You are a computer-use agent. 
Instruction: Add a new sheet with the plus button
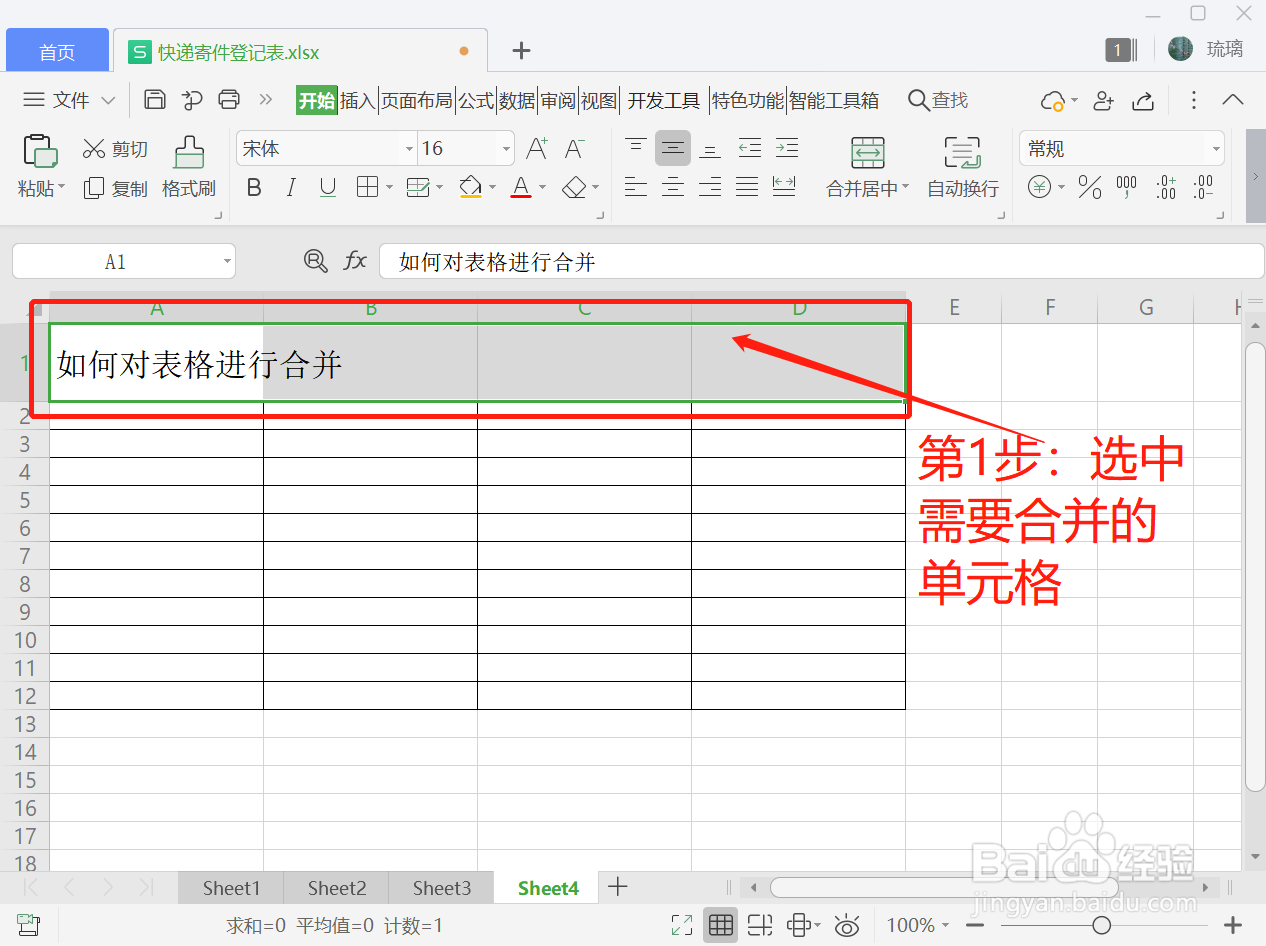tap(617, 887)
